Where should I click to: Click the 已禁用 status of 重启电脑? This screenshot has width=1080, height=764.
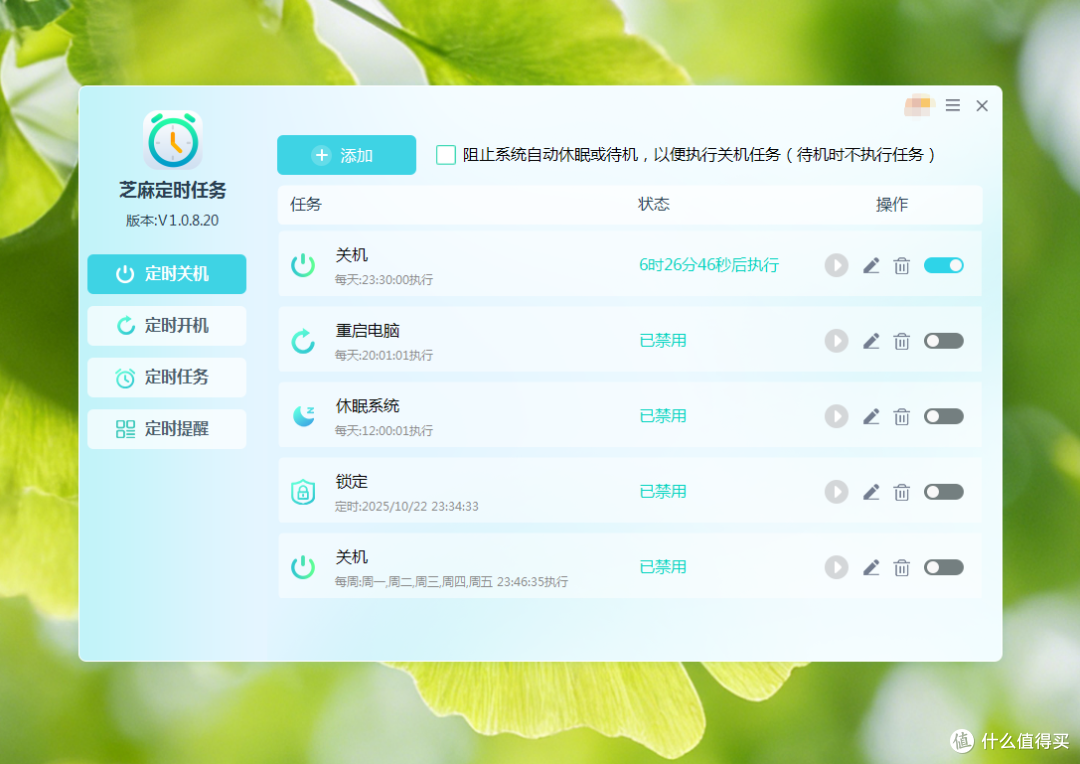click(x=663, y=340)
